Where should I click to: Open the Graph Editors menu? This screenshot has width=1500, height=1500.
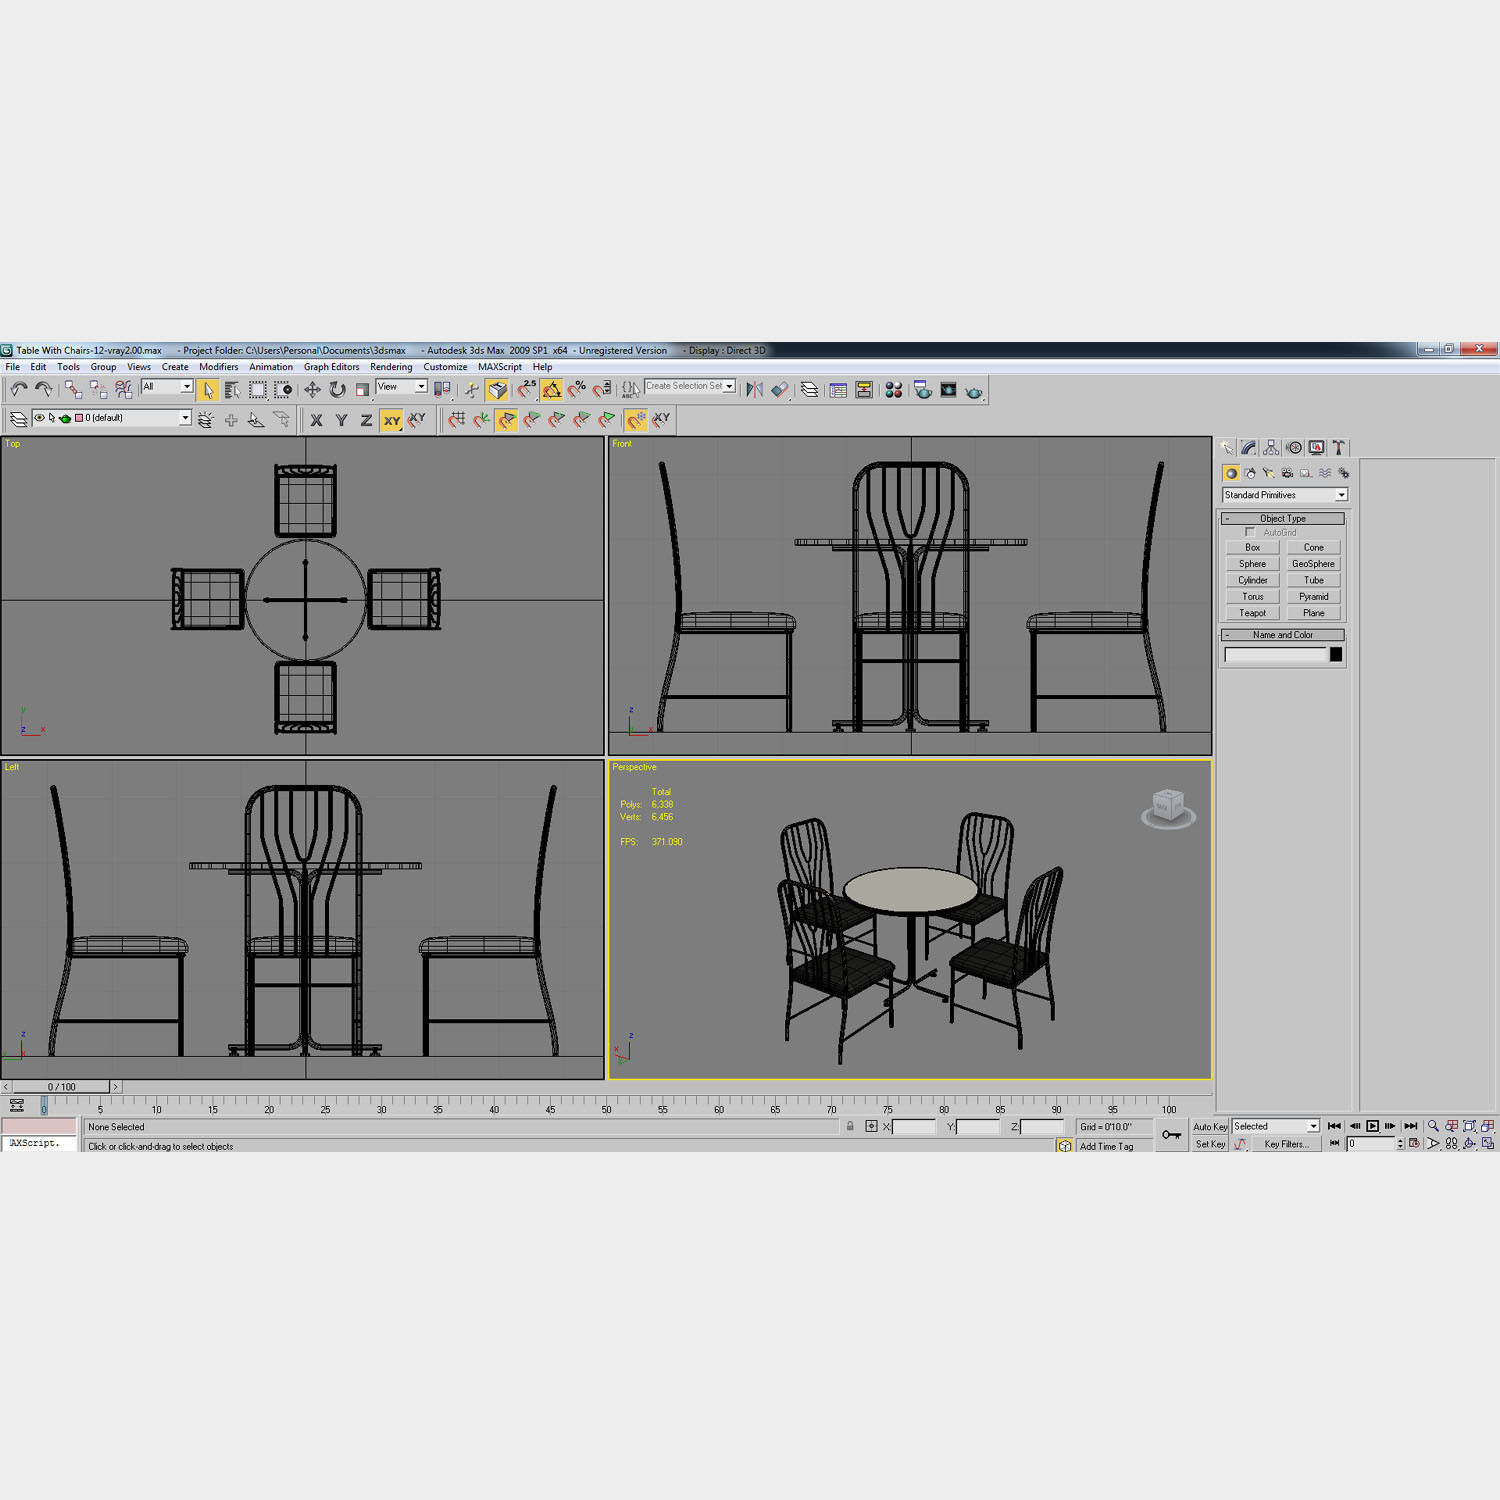[x=331, y=367]
